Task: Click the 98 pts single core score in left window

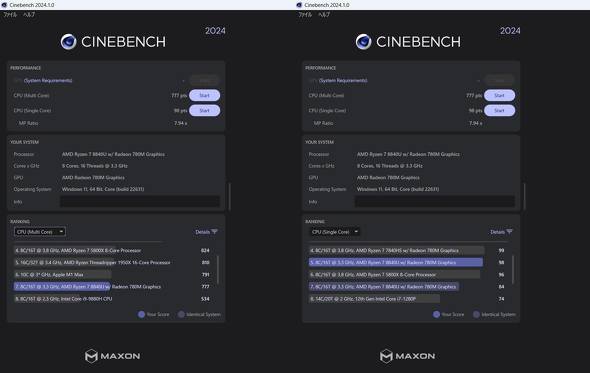Action: (x=181, y=111)
